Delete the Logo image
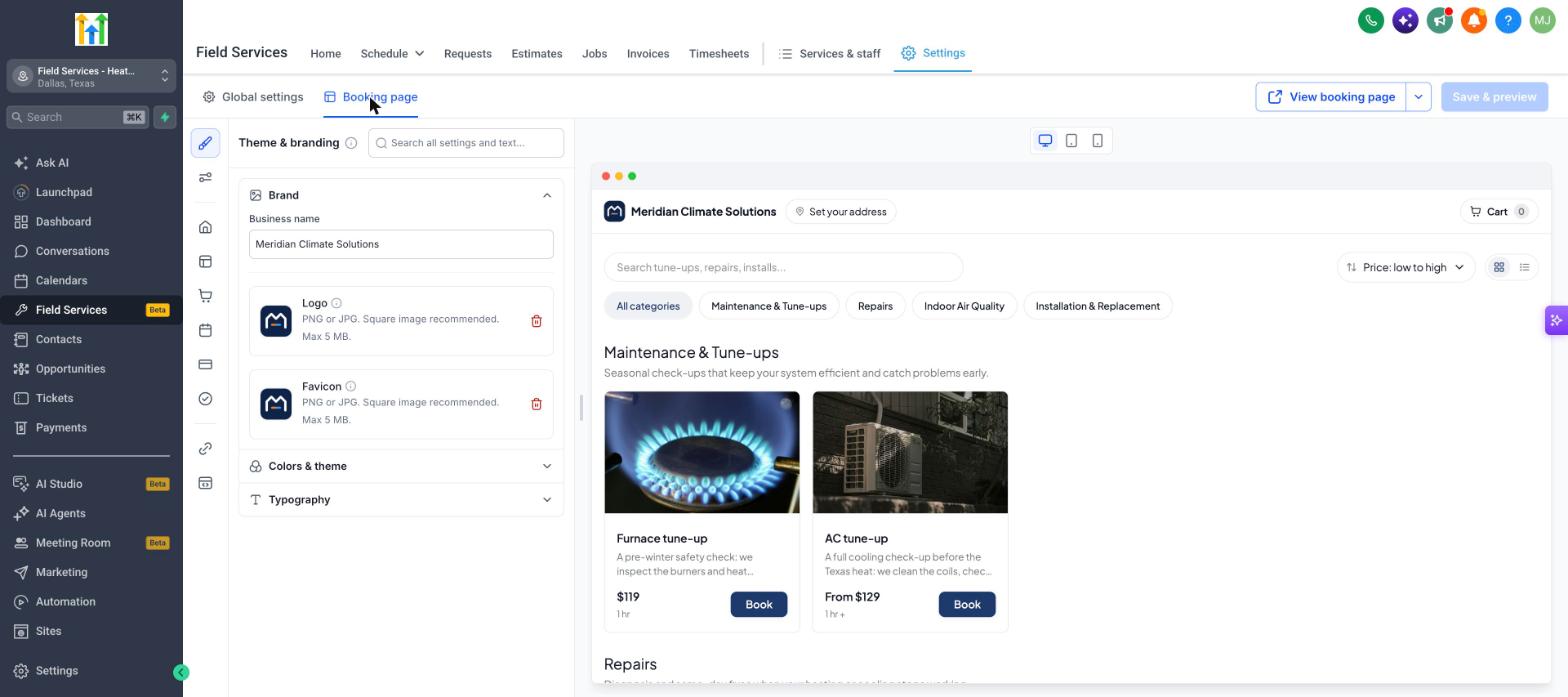1568x697 pixels. [x=536, y=321]
